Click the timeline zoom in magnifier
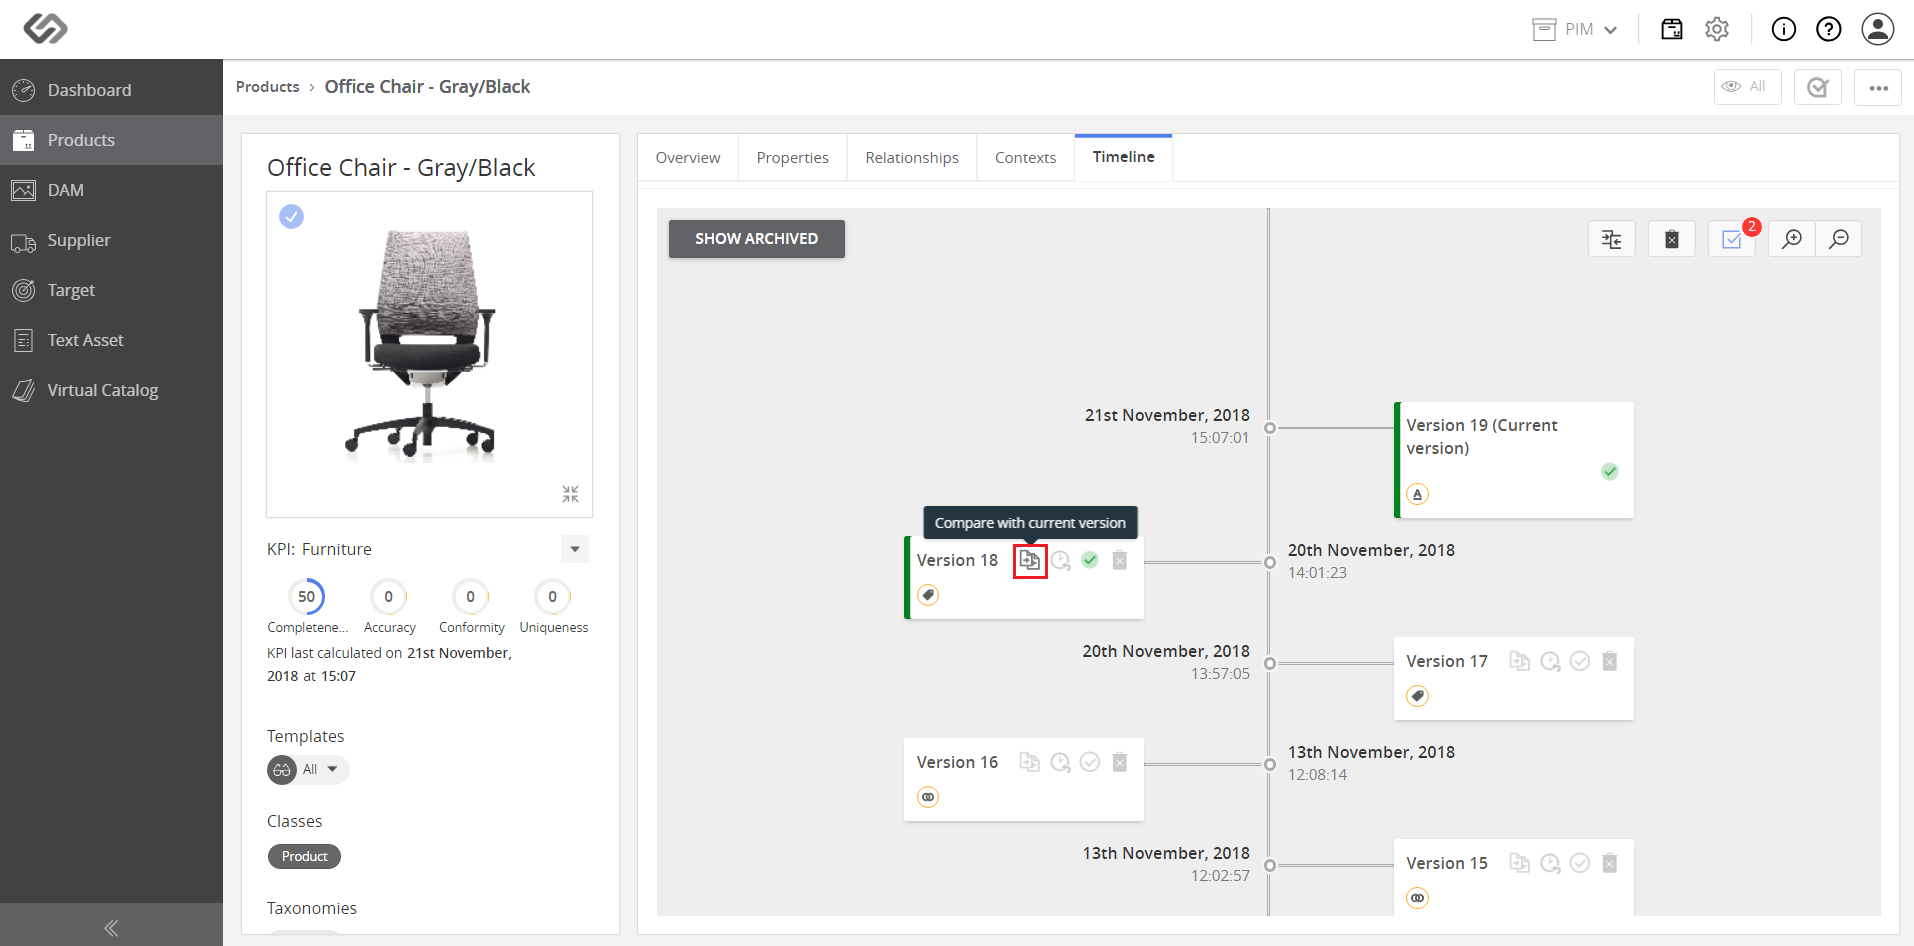 (1792, 239)
